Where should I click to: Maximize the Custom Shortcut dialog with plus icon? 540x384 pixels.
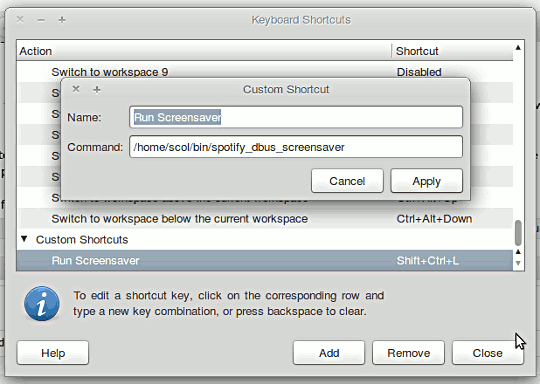(x=97, y=90)
